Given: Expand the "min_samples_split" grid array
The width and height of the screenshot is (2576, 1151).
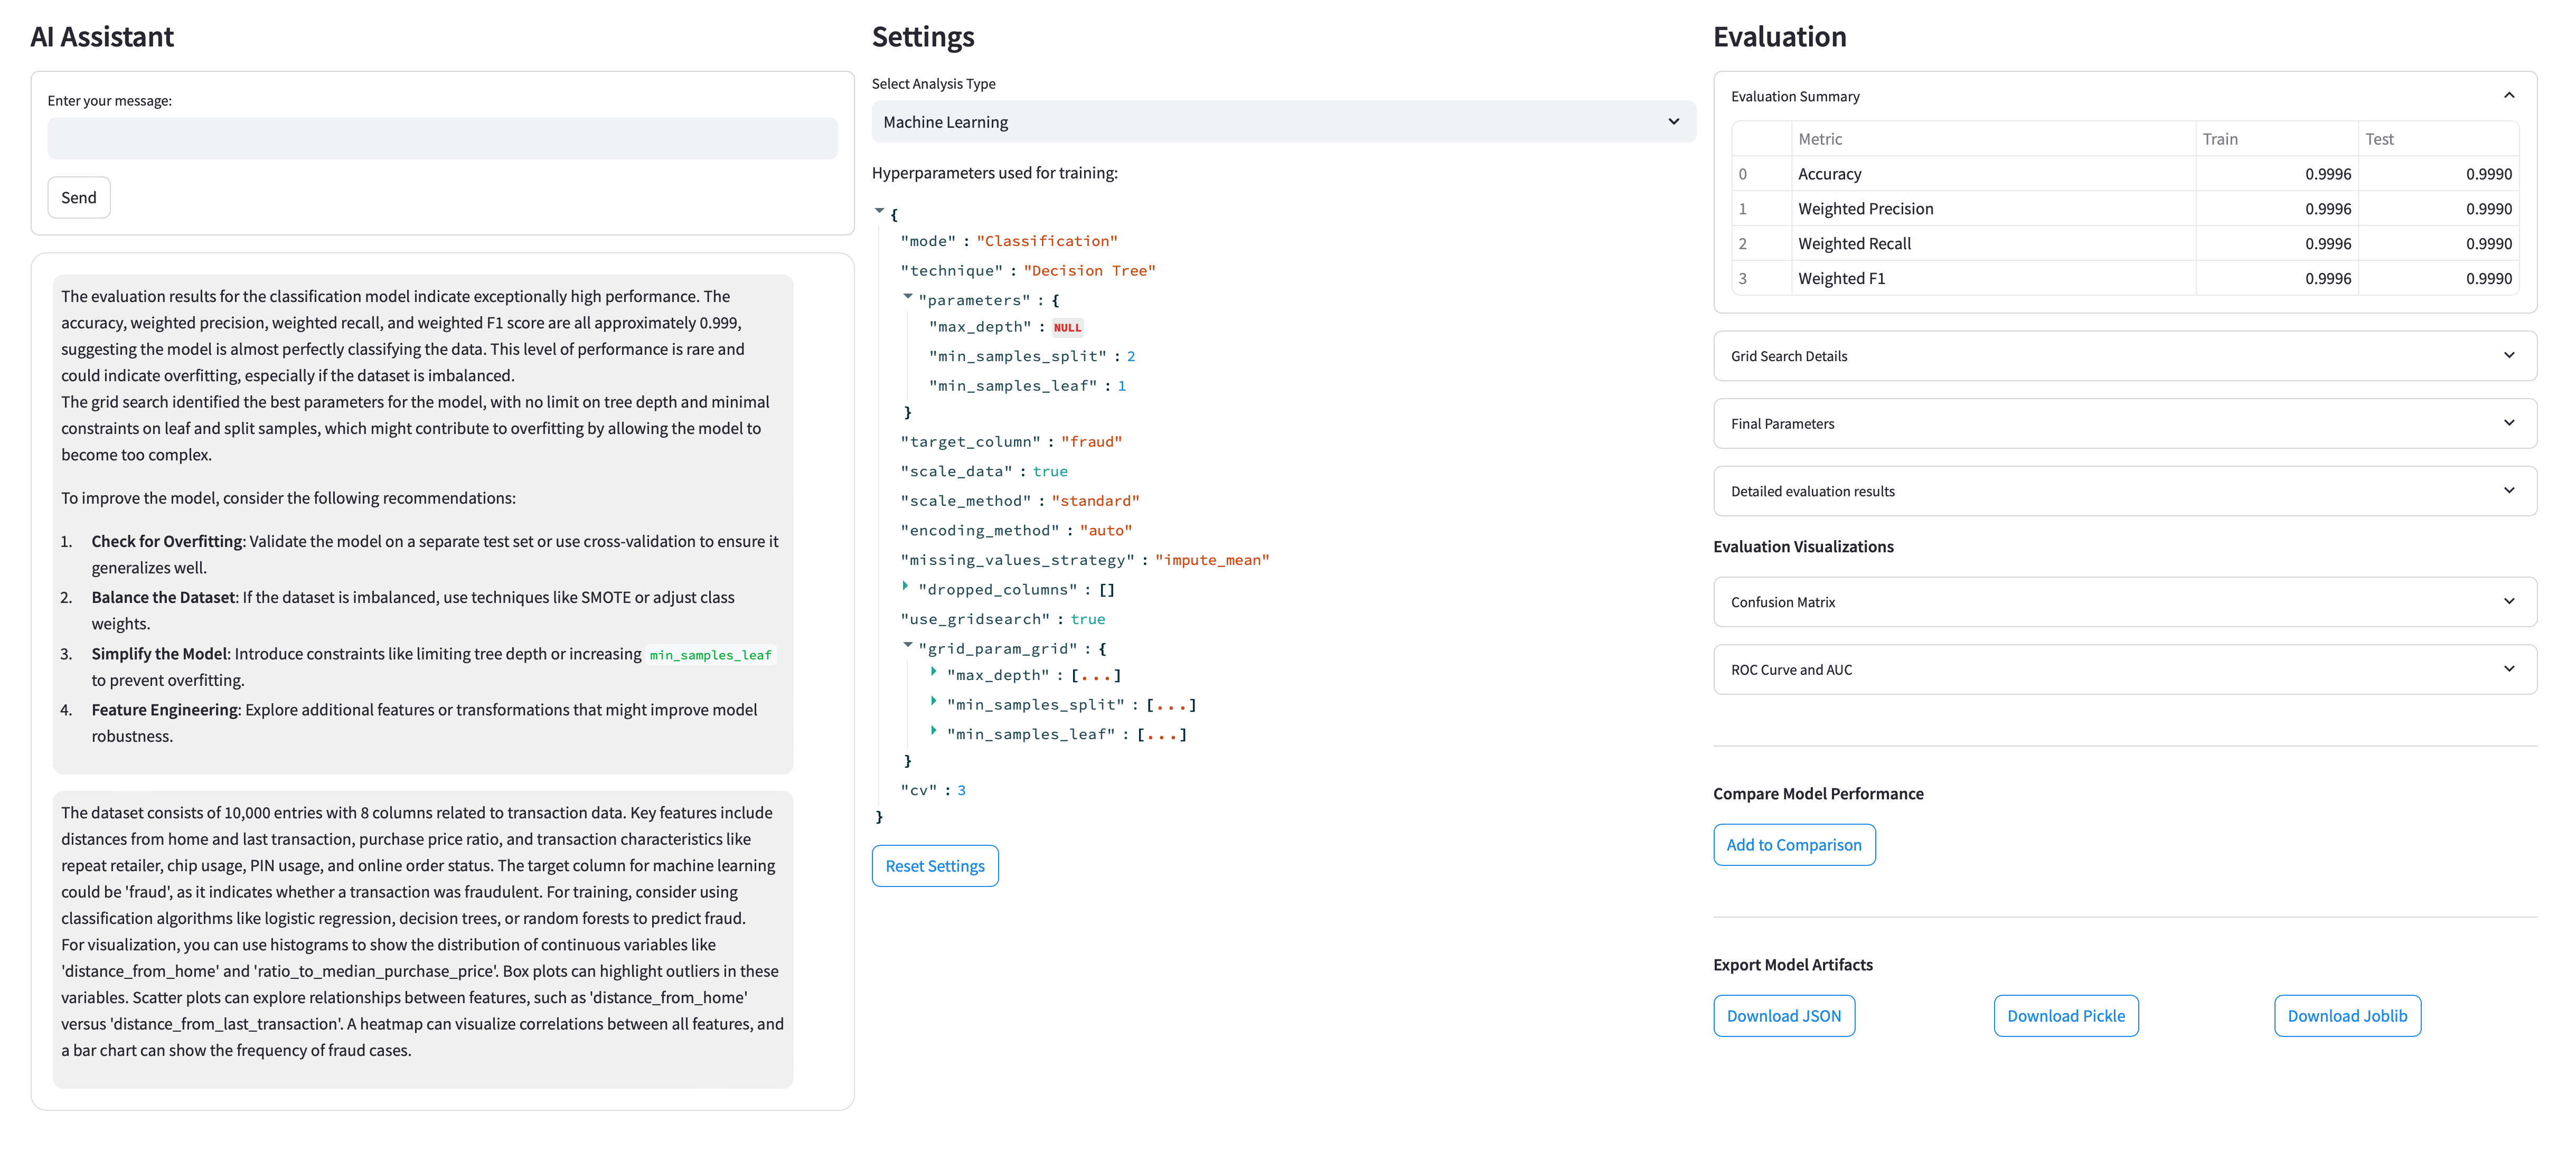Looking at the screenshot, I should [934, 701].
